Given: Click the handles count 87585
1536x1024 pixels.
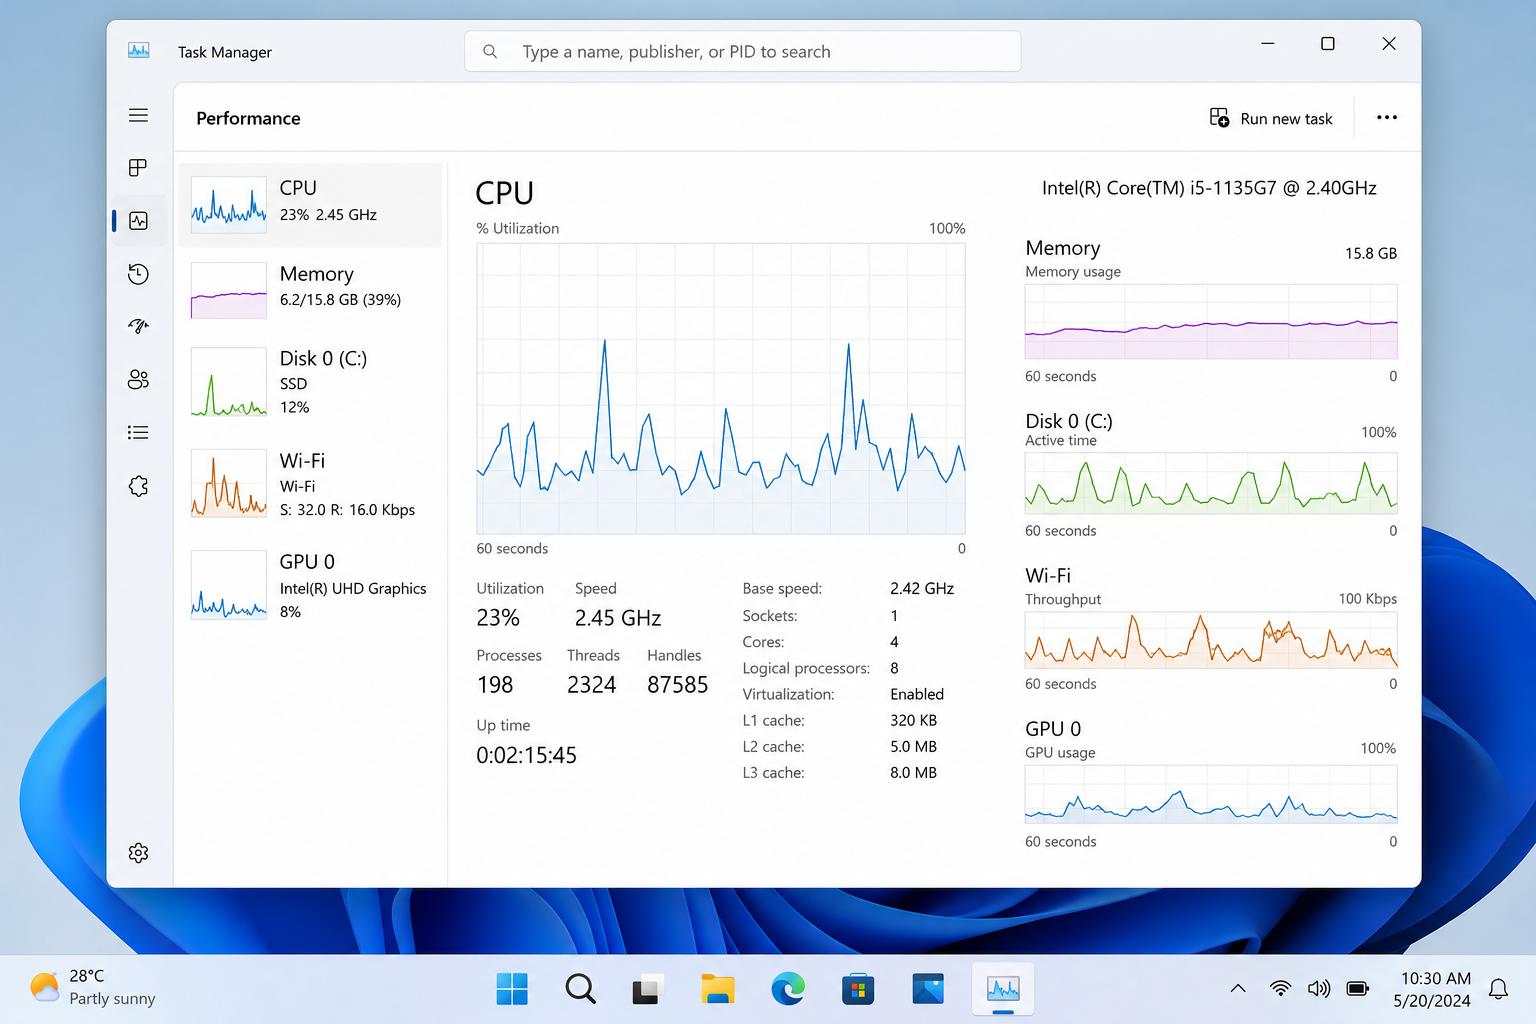Looking at the screenshot, I should [x=678, y=685].
